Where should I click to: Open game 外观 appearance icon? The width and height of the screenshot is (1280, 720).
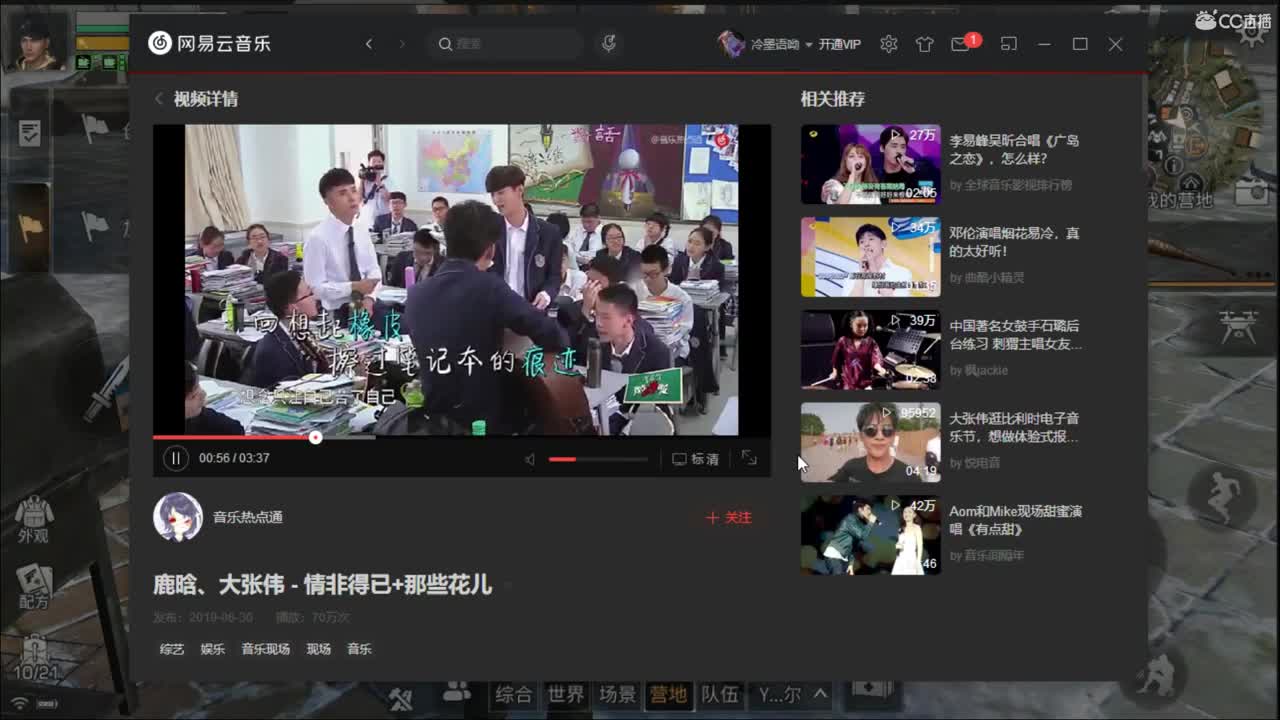pos(33,519)
